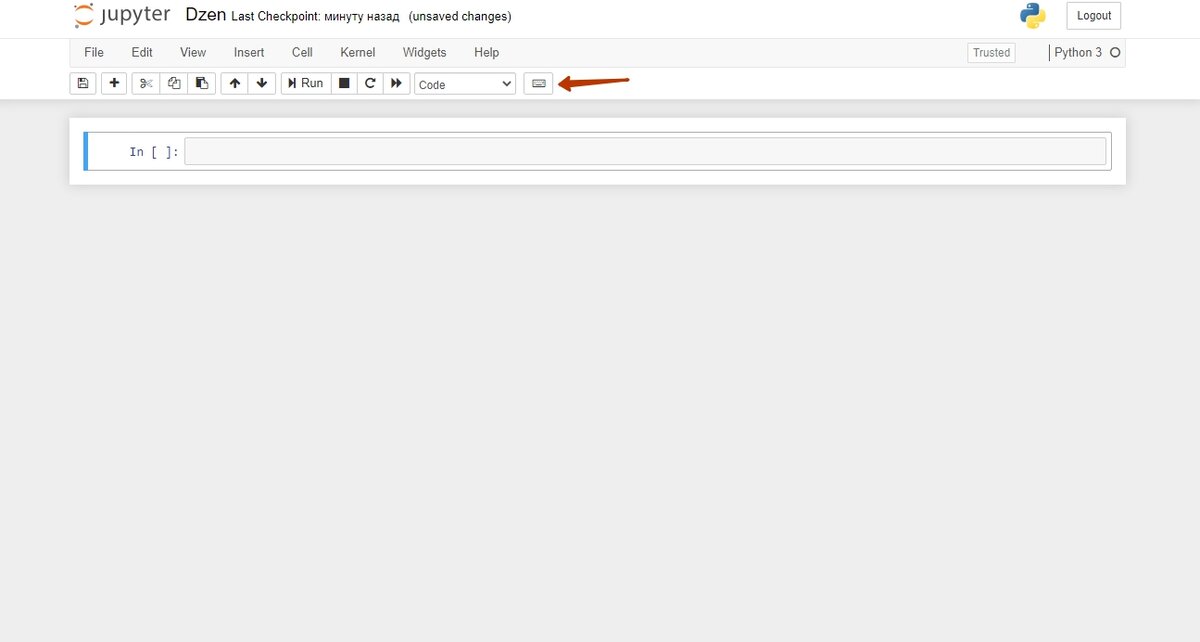Click the unsaved changes indicator text

(460, 17)
